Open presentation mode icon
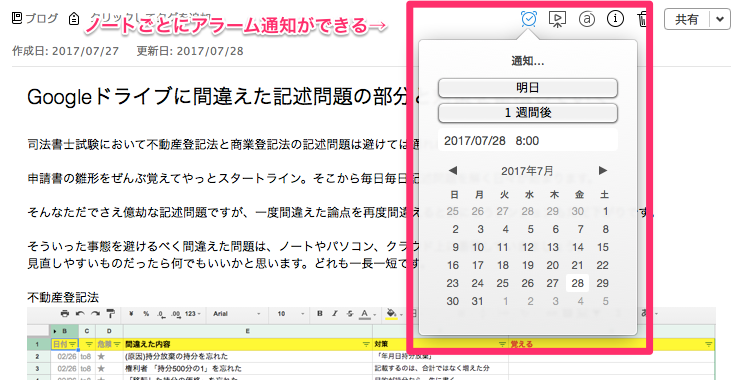This screenshot has height=380, width=732. pos(557,19)
